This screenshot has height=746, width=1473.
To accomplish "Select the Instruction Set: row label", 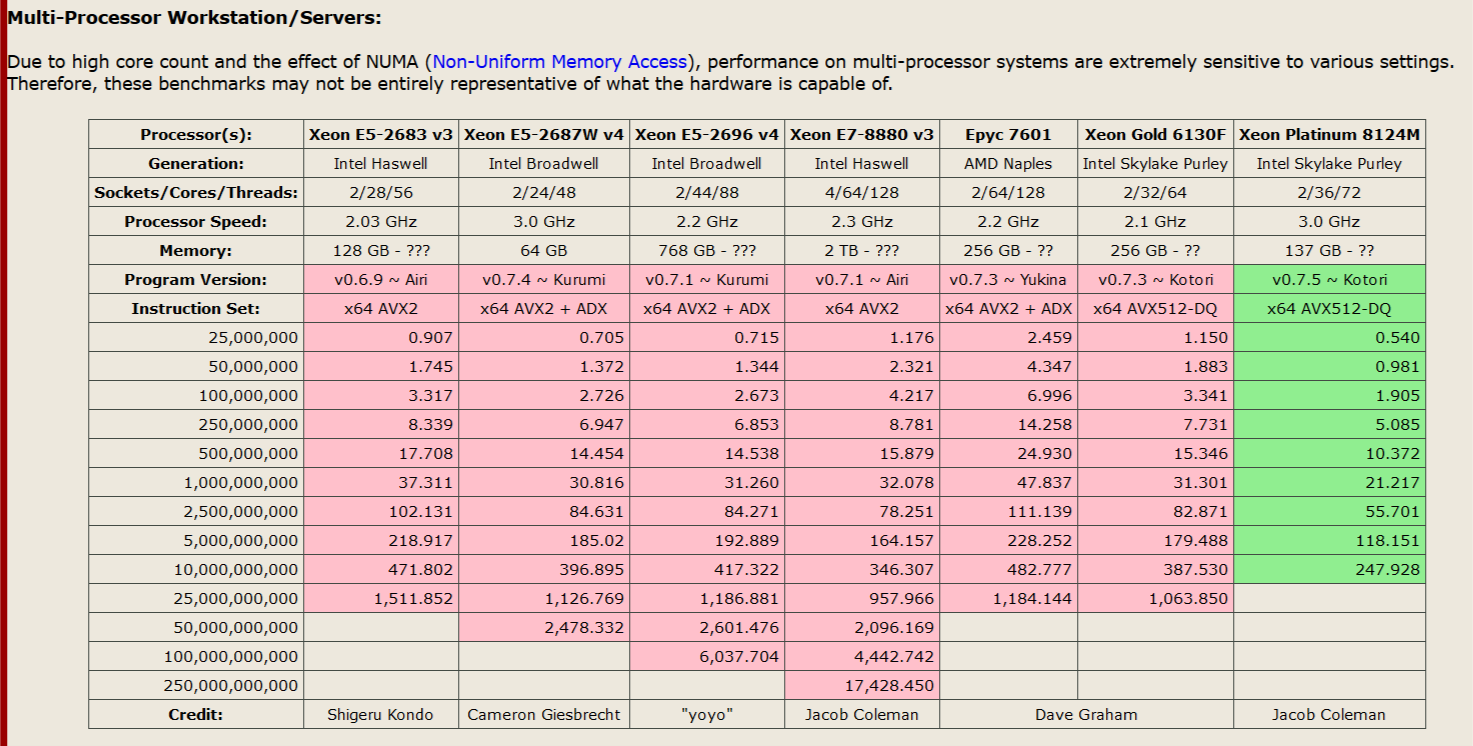I will 196,309.
